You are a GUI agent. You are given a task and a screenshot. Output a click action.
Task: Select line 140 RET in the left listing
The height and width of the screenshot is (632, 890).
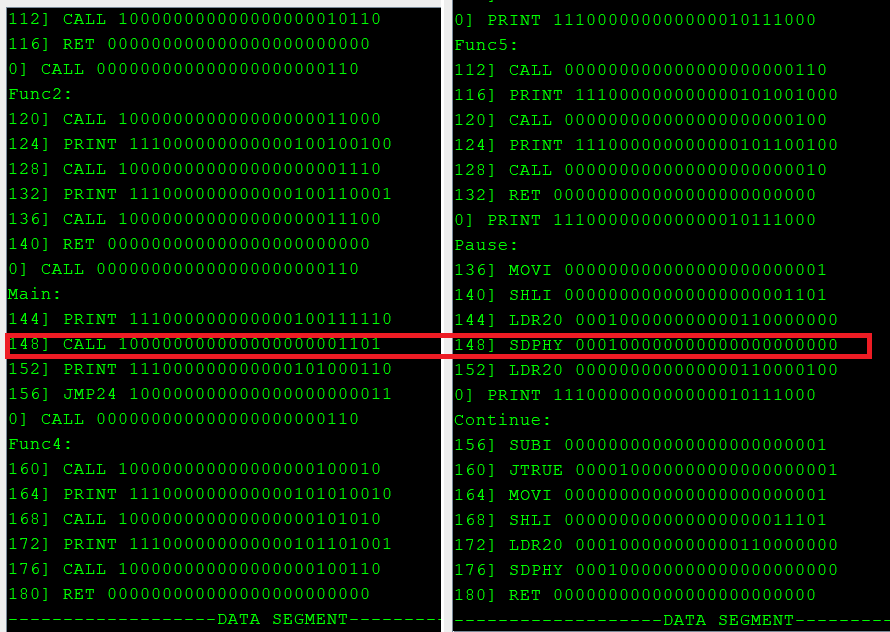pyautogui.click(x=189, y=244)
